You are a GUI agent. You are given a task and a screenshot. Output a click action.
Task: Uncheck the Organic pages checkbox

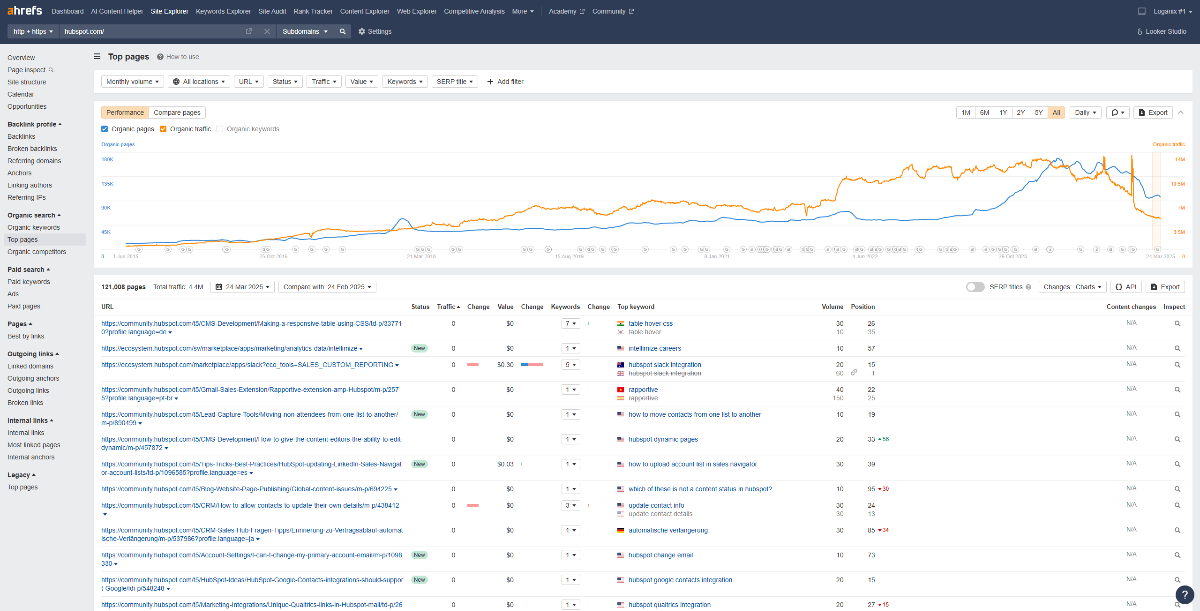point(105,129)
